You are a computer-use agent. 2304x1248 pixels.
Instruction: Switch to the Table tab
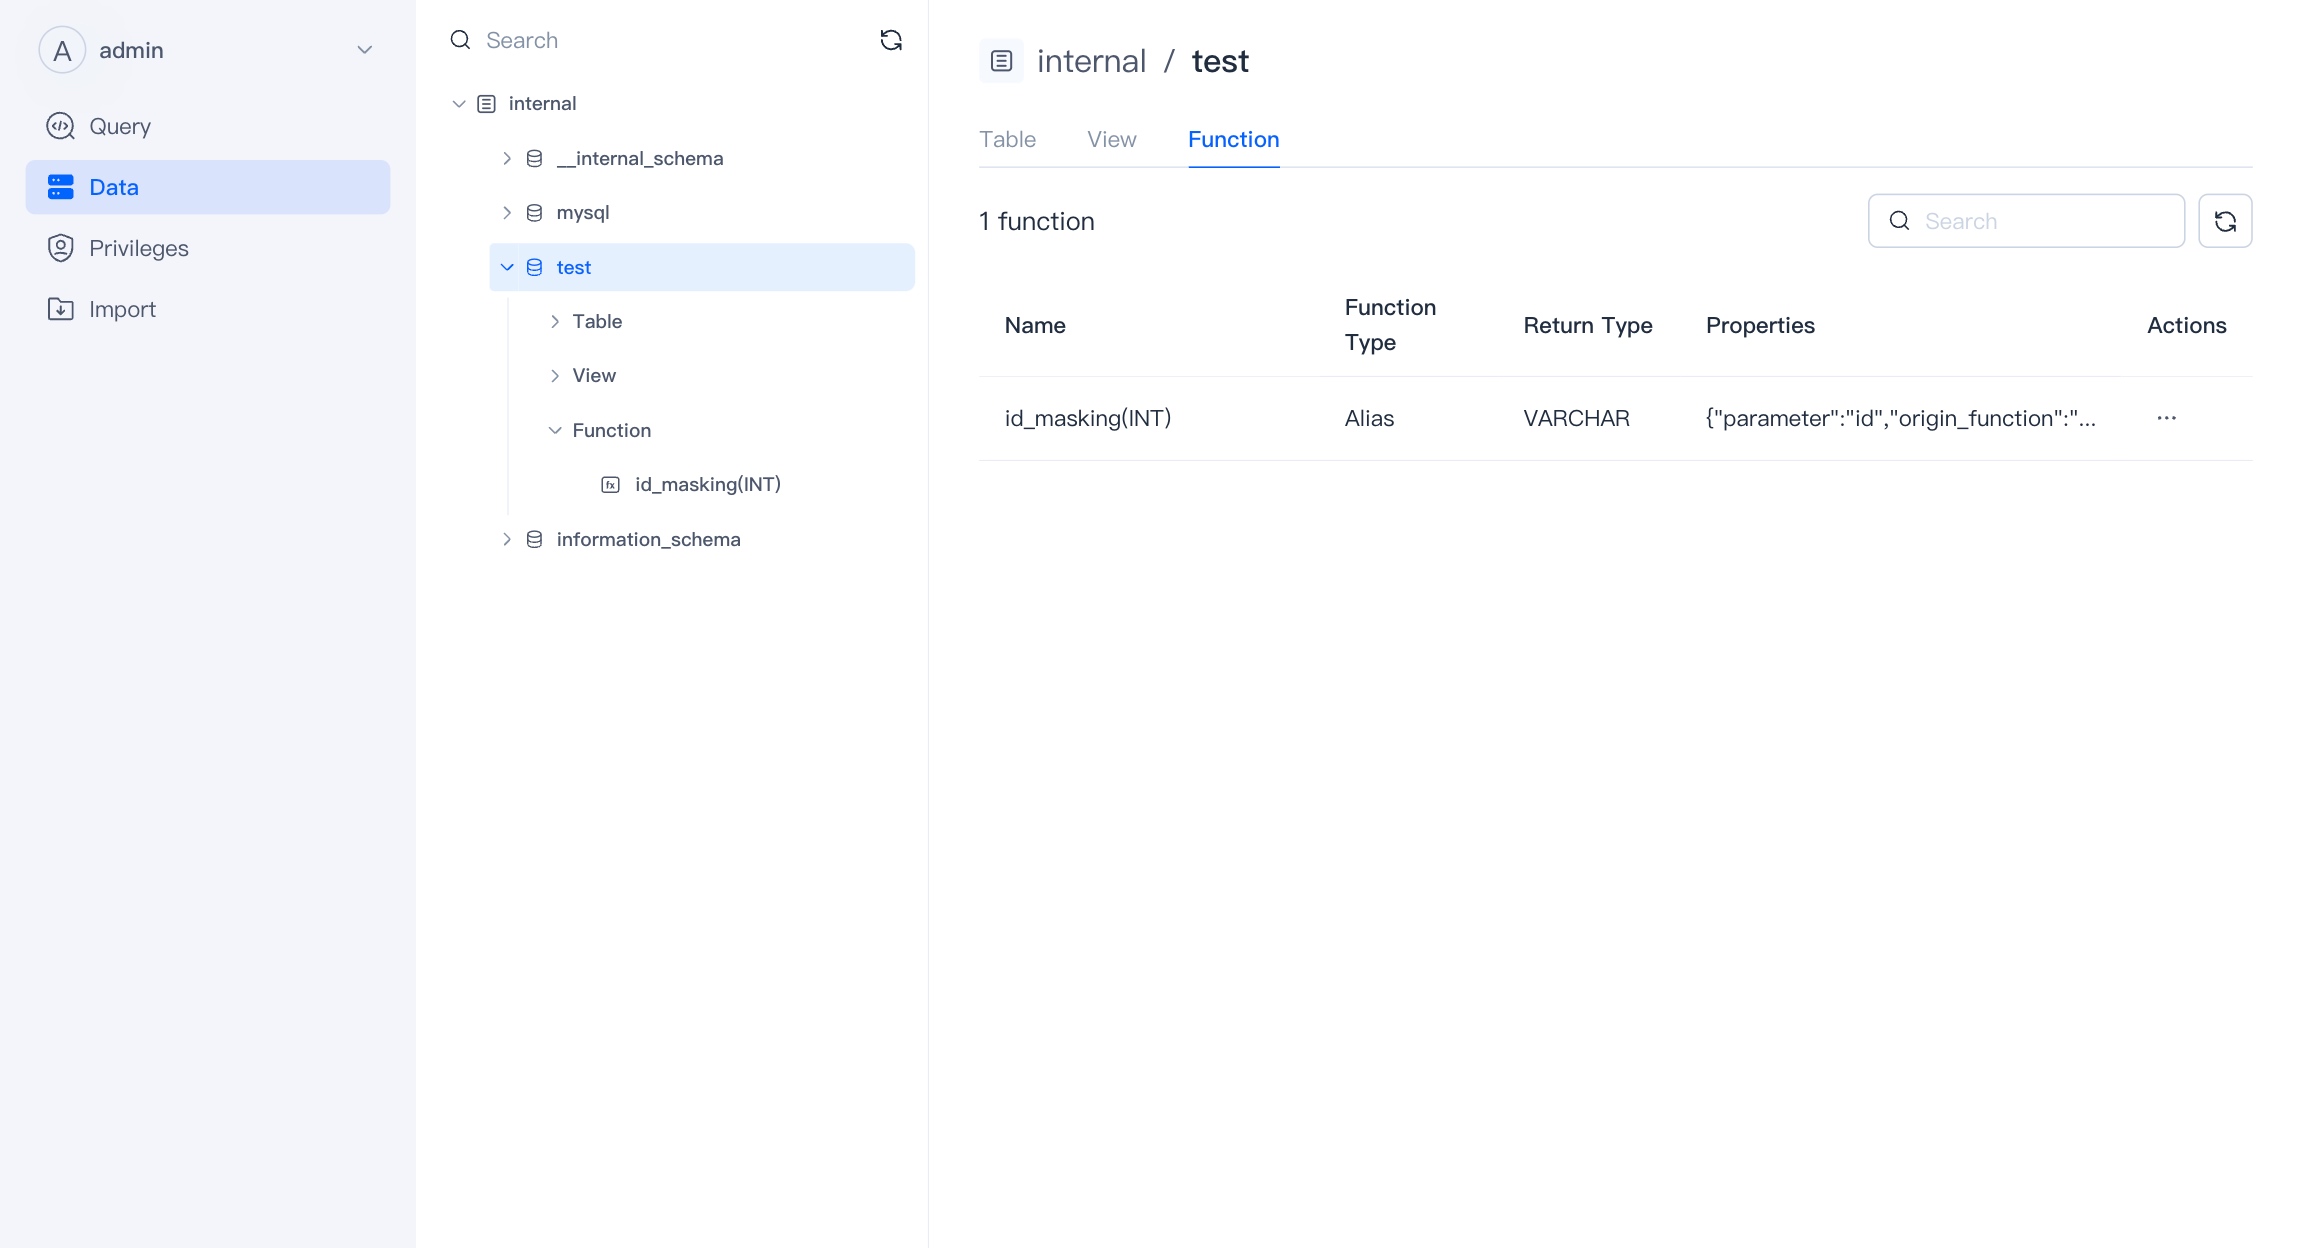coord(1007,139)
